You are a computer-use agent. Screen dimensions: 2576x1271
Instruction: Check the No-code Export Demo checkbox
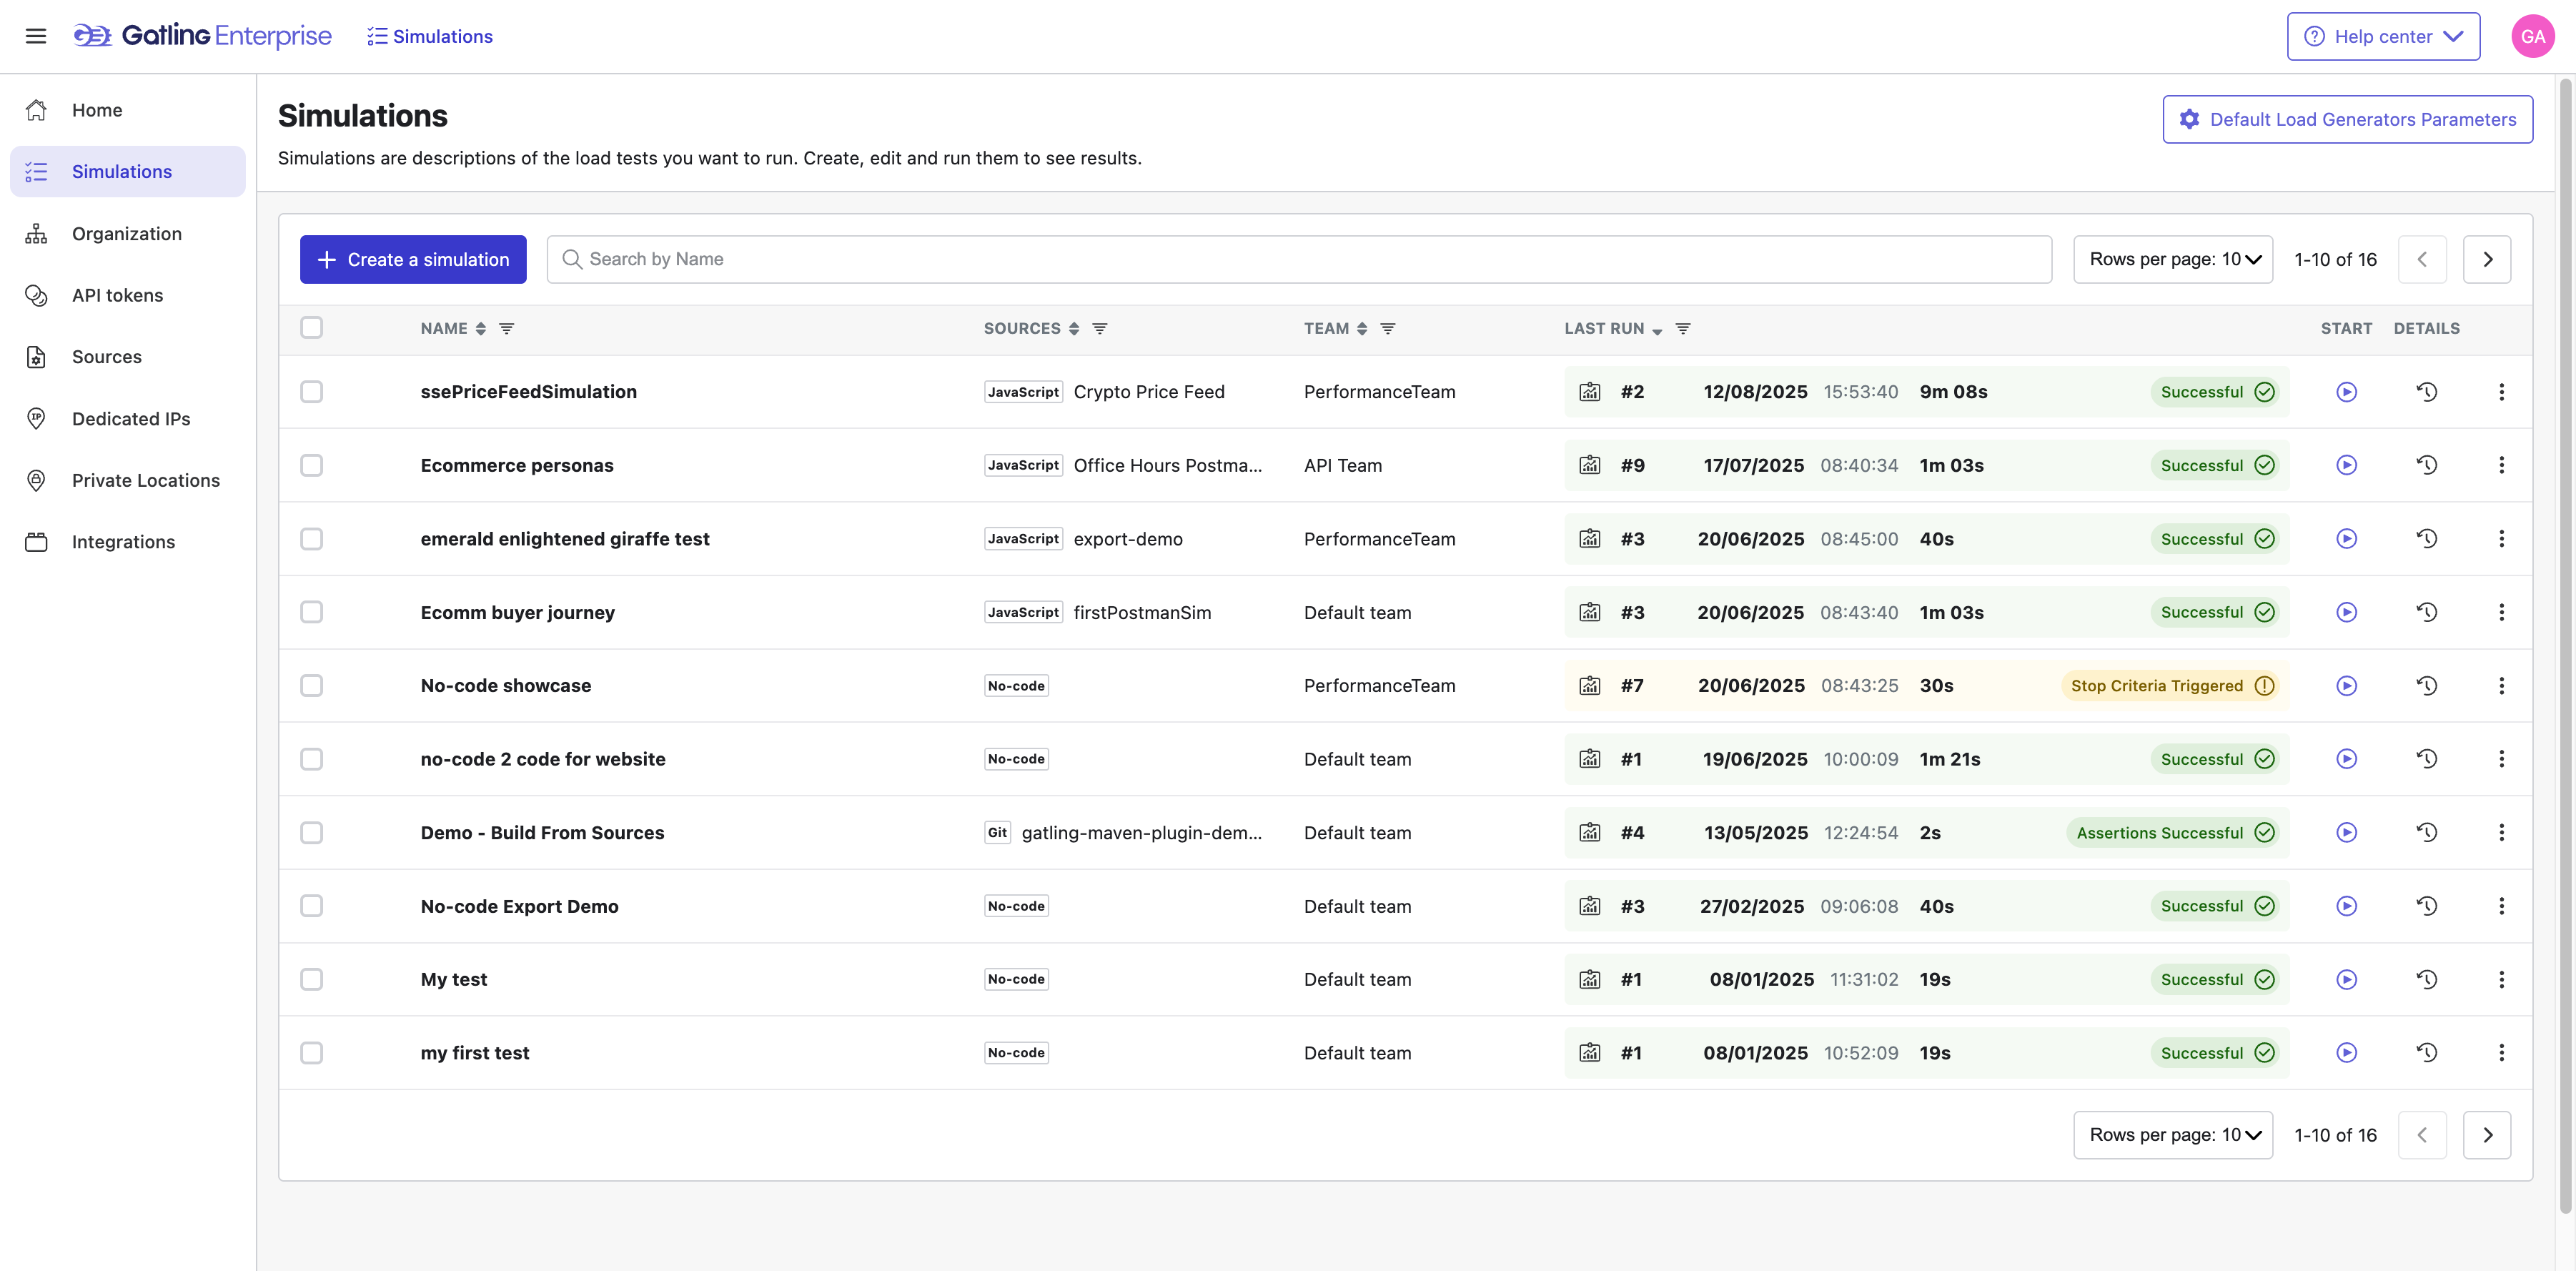pos(312,906)
